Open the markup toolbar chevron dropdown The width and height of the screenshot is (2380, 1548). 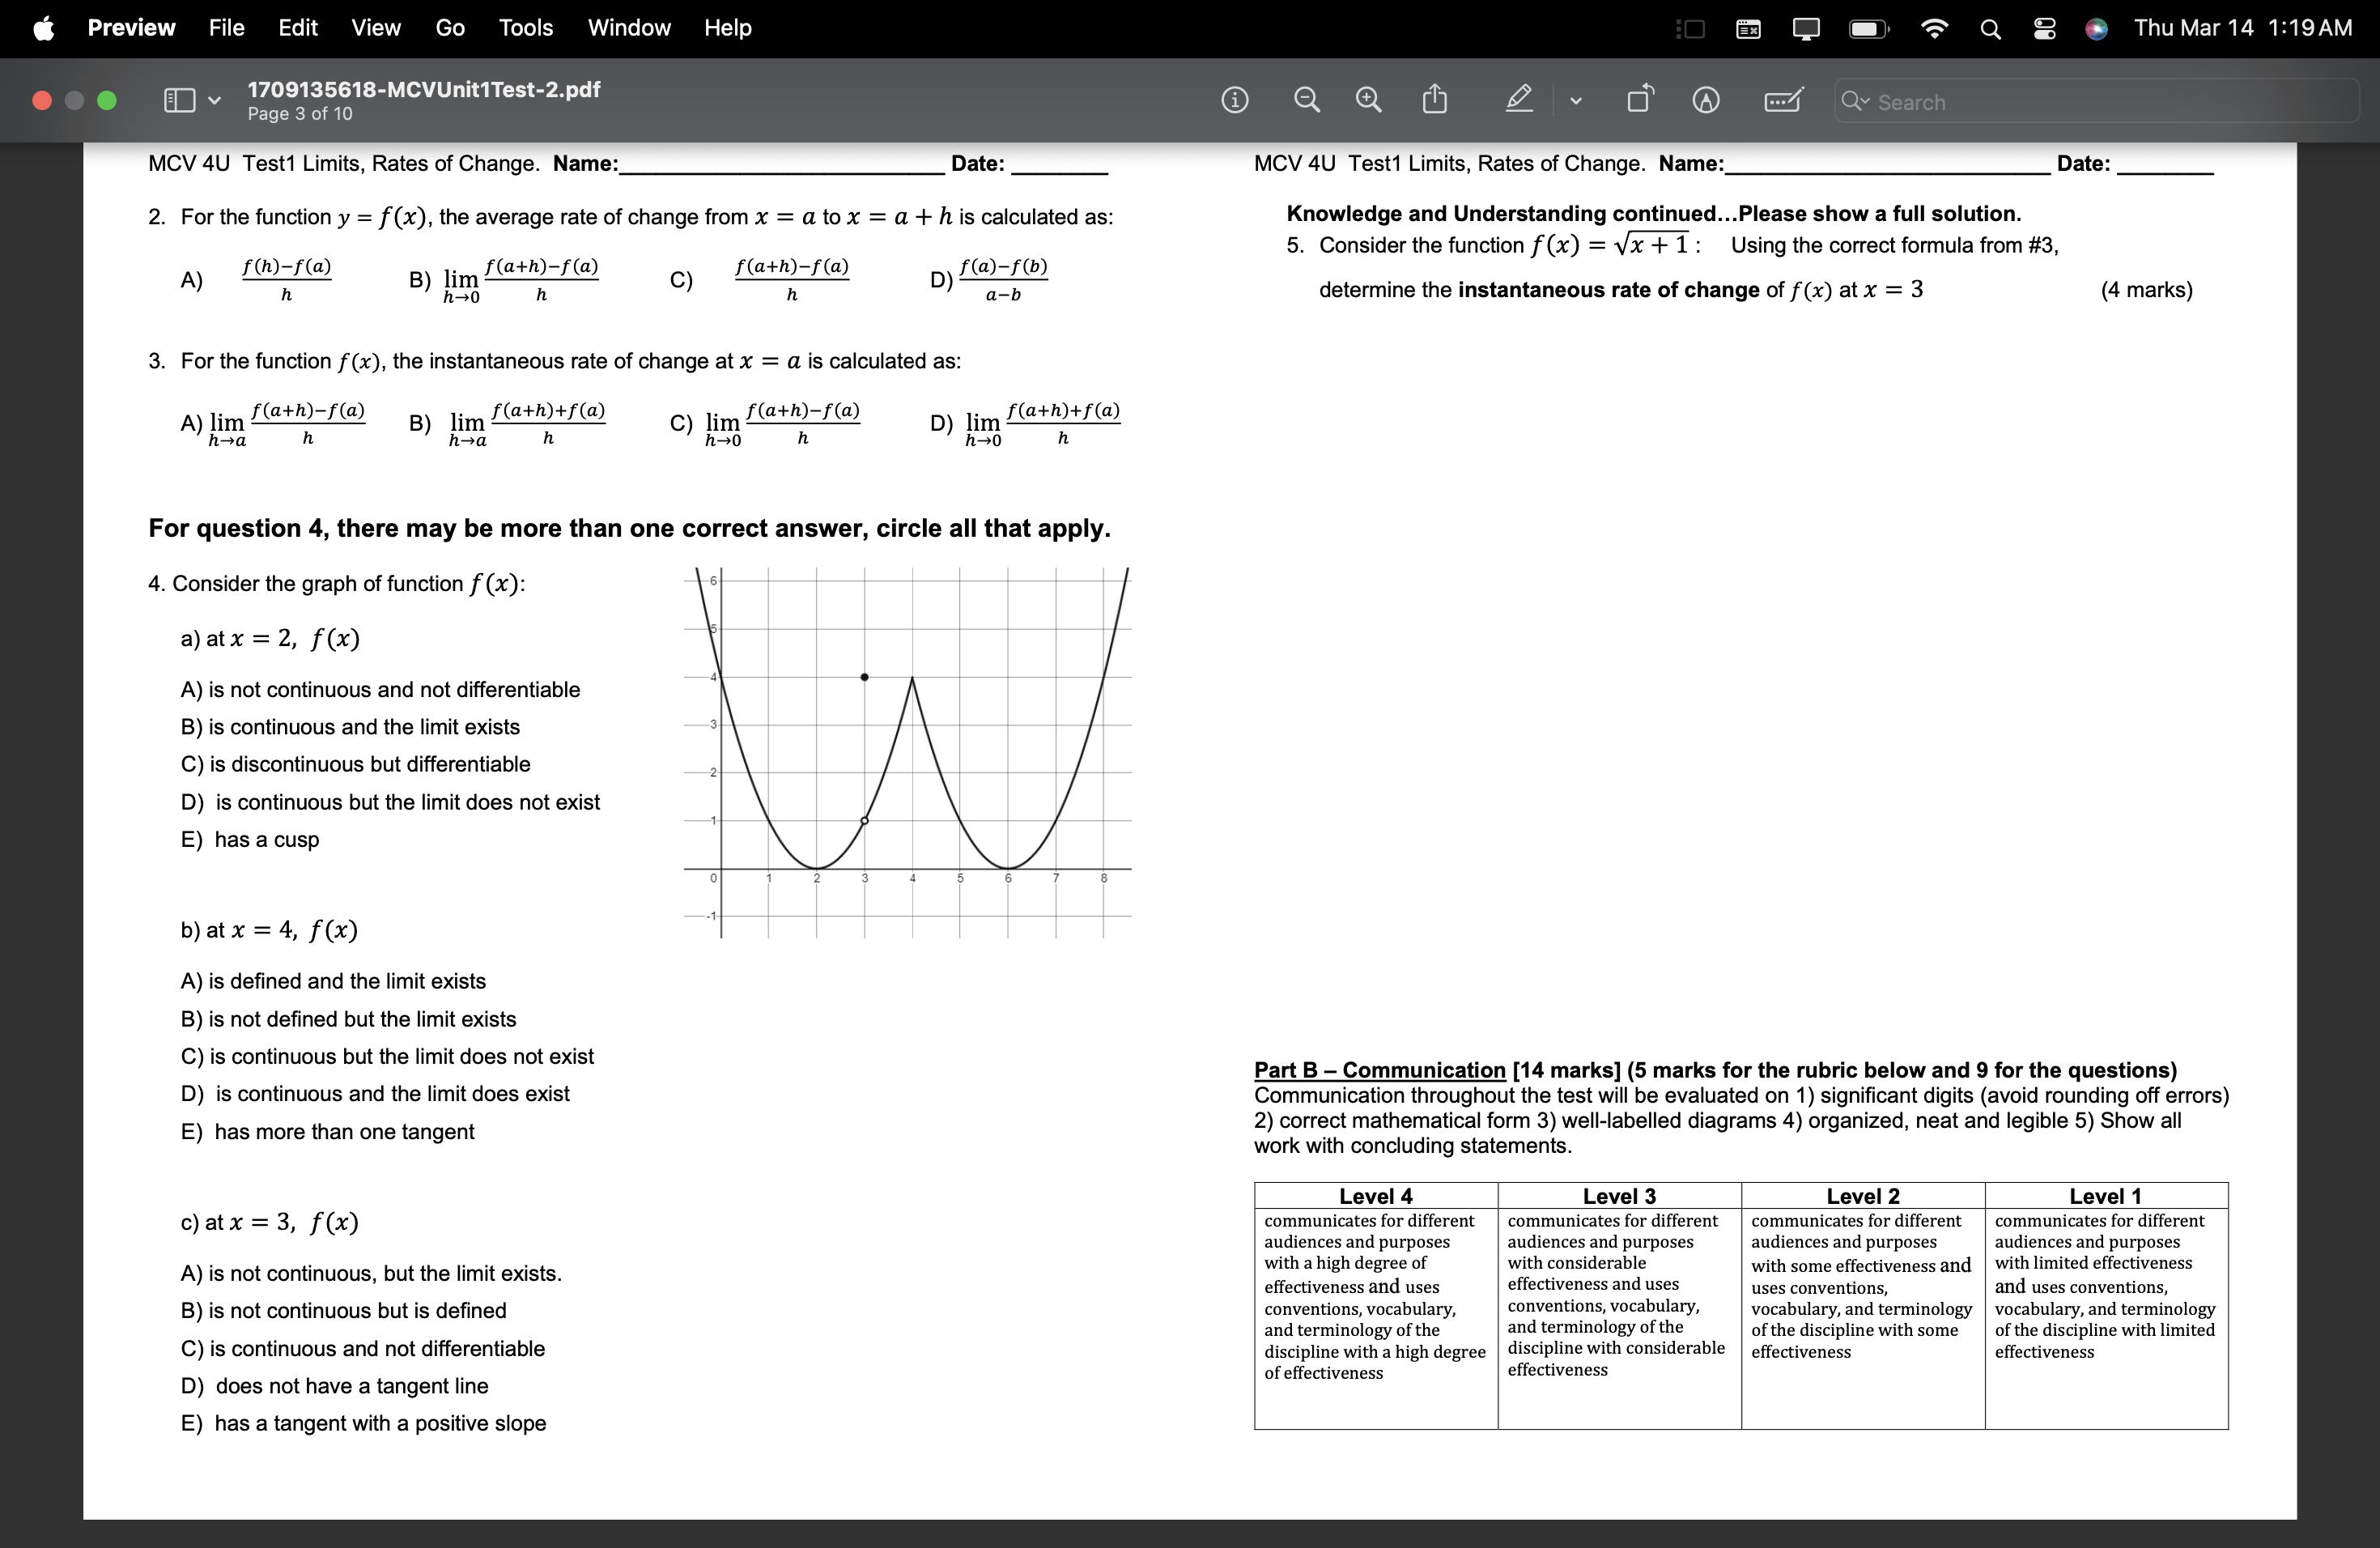pyautogui.click(x=1578, y=100)
